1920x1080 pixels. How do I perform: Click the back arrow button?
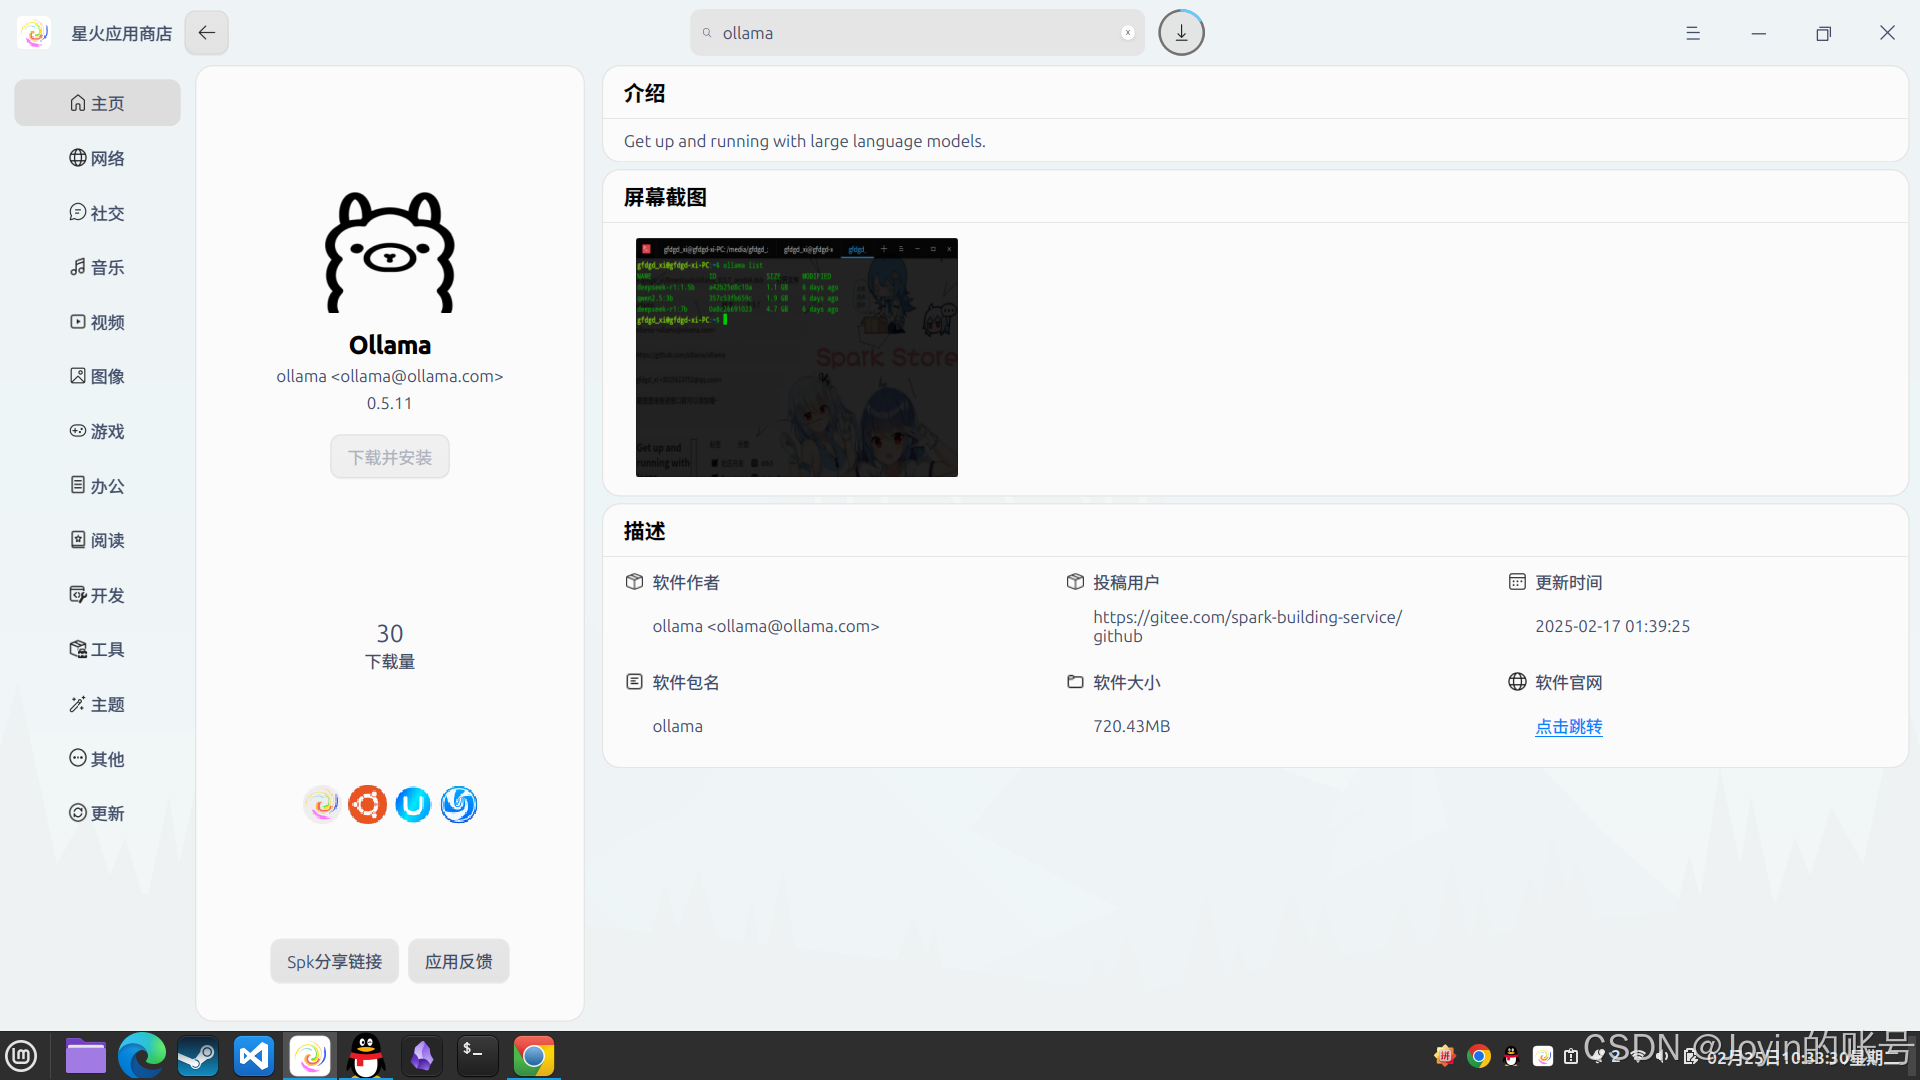point(206,33)
